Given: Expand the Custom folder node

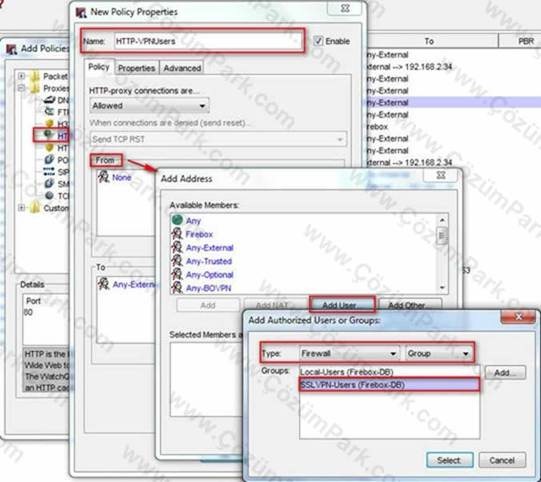Looking at the screenshot, I should (21, 208).
